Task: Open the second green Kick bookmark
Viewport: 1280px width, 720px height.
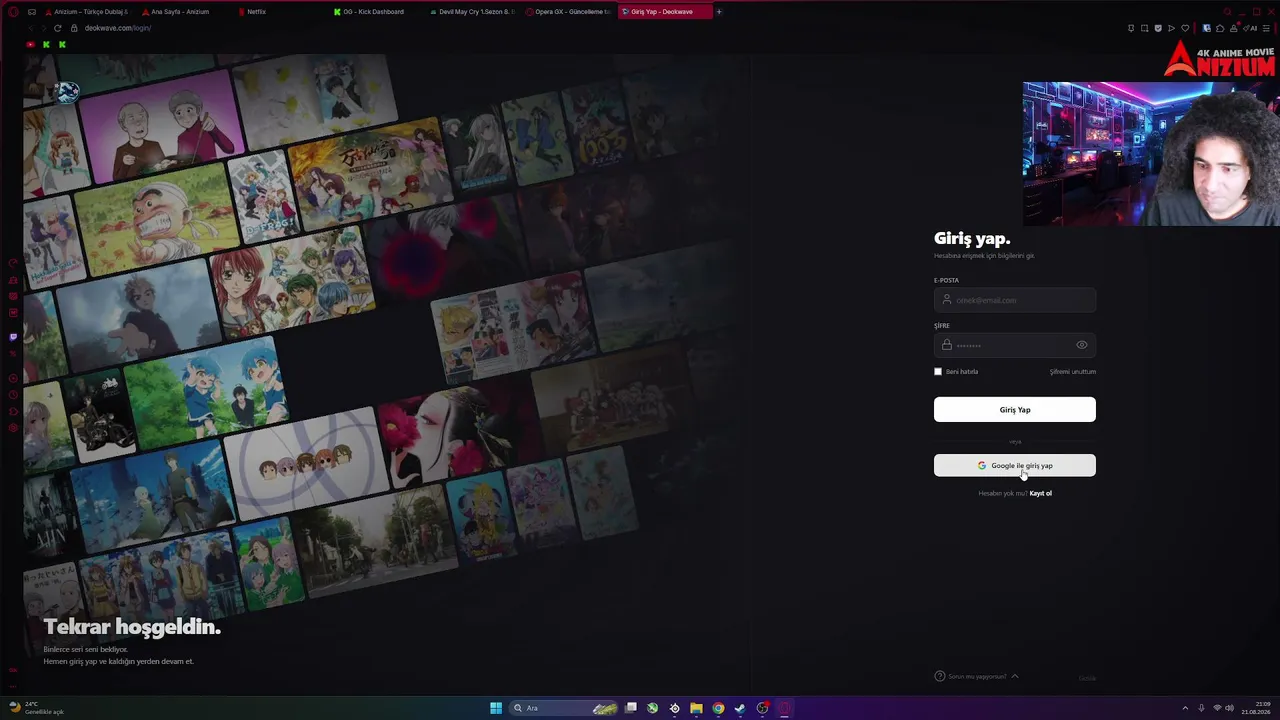Action: 62,44
